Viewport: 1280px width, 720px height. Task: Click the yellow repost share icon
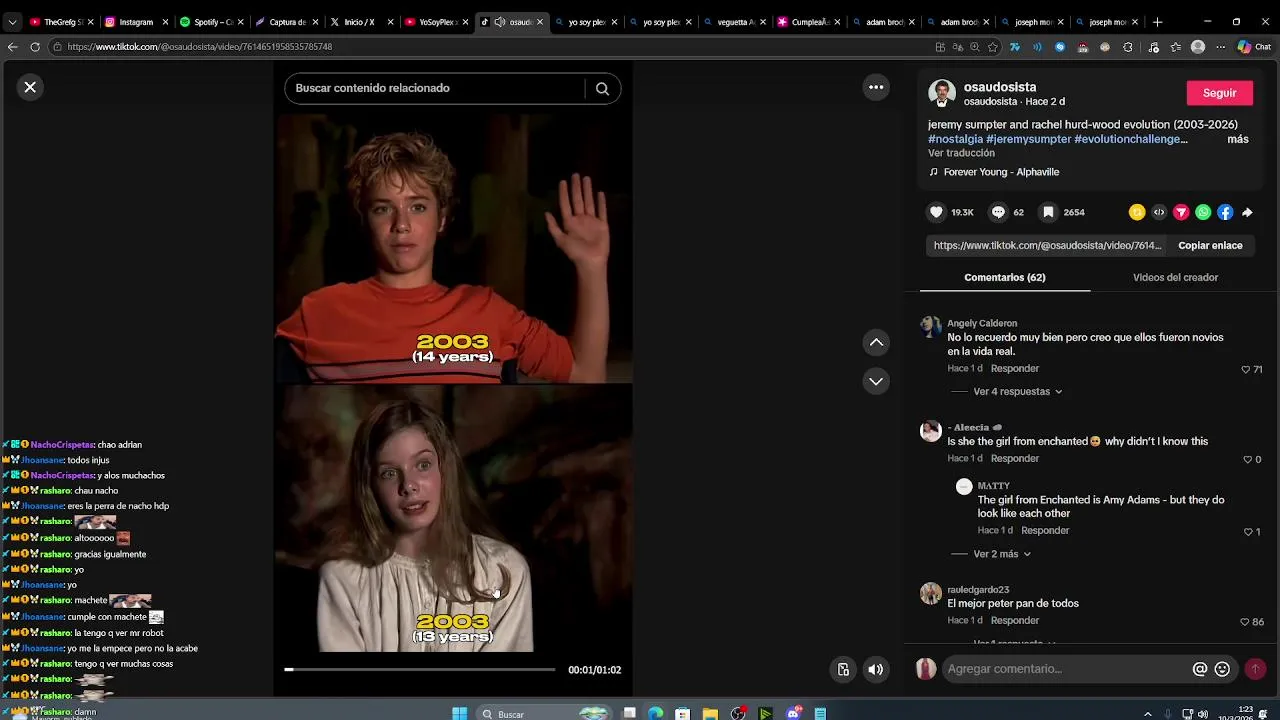1137,212
